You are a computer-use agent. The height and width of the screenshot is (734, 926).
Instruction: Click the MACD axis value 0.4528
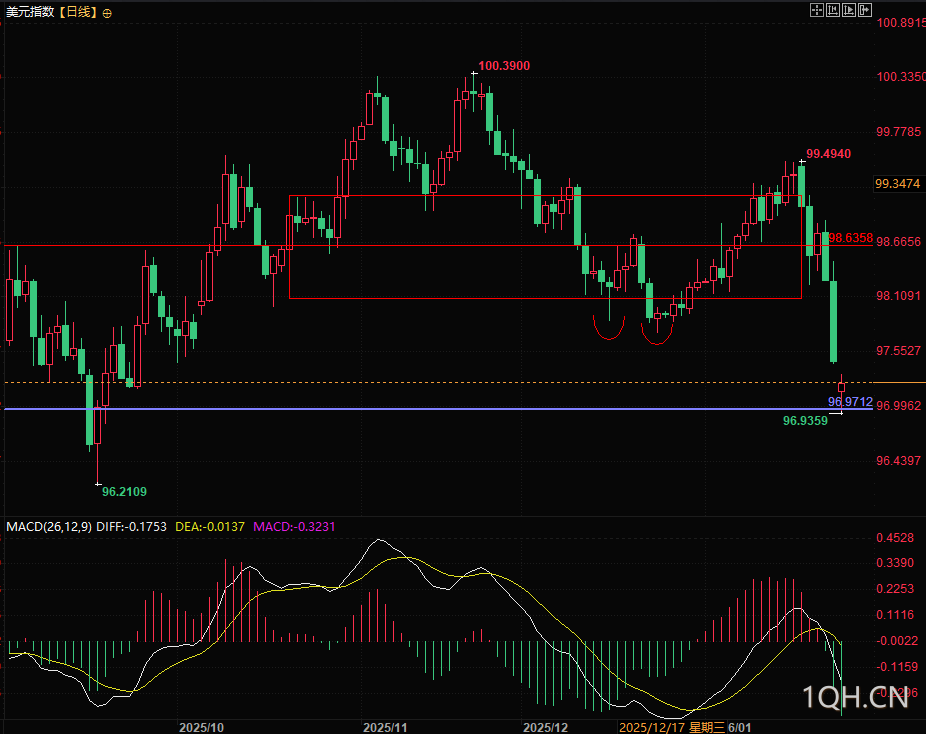pos(895,538)
